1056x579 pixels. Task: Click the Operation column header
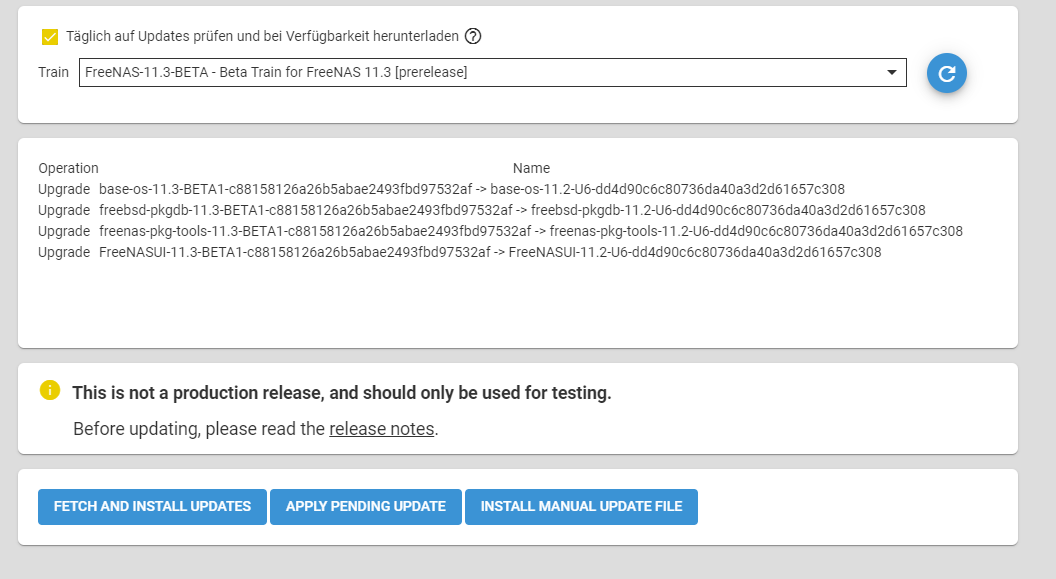(x=68, y=168)
